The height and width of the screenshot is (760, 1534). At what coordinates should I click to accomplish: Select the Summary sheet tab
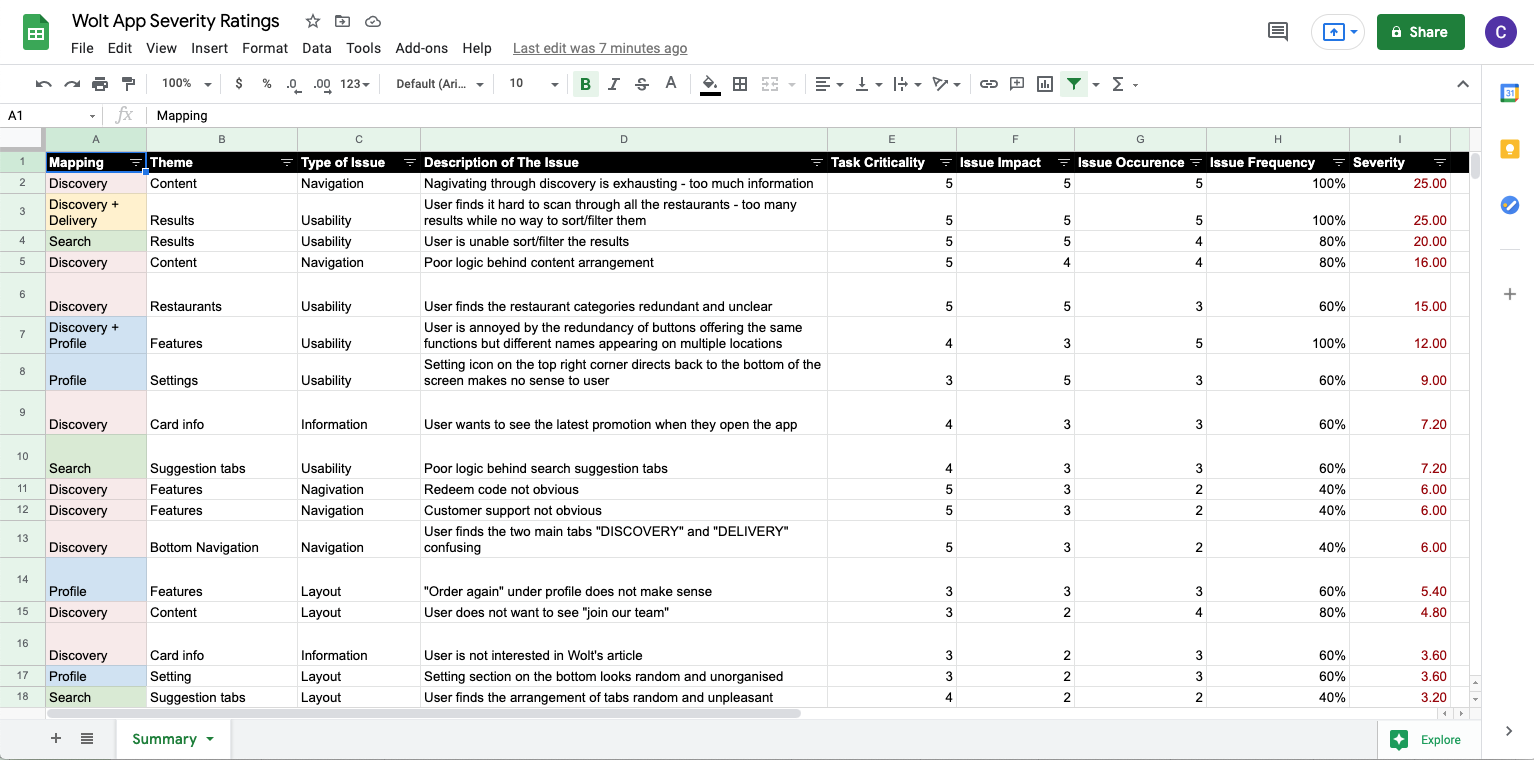[174, 739]
